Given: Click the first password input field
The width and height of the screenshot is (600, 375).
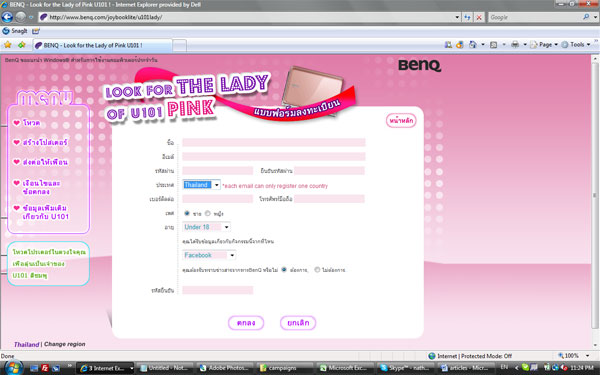Looking at the screenshot, I should 218,171.
